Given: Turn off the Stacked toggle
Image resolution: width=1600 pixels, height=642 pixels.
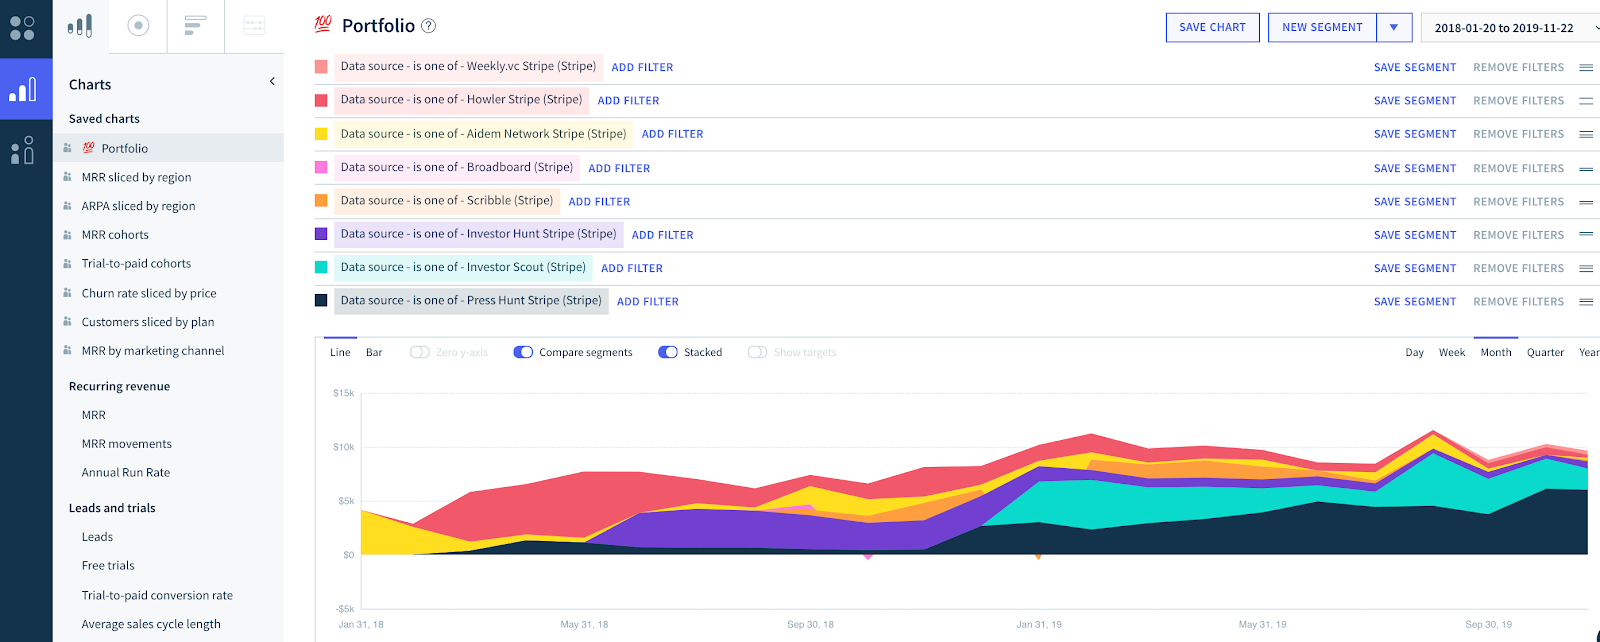Looking at the screenshot, I should coord(668,352).
